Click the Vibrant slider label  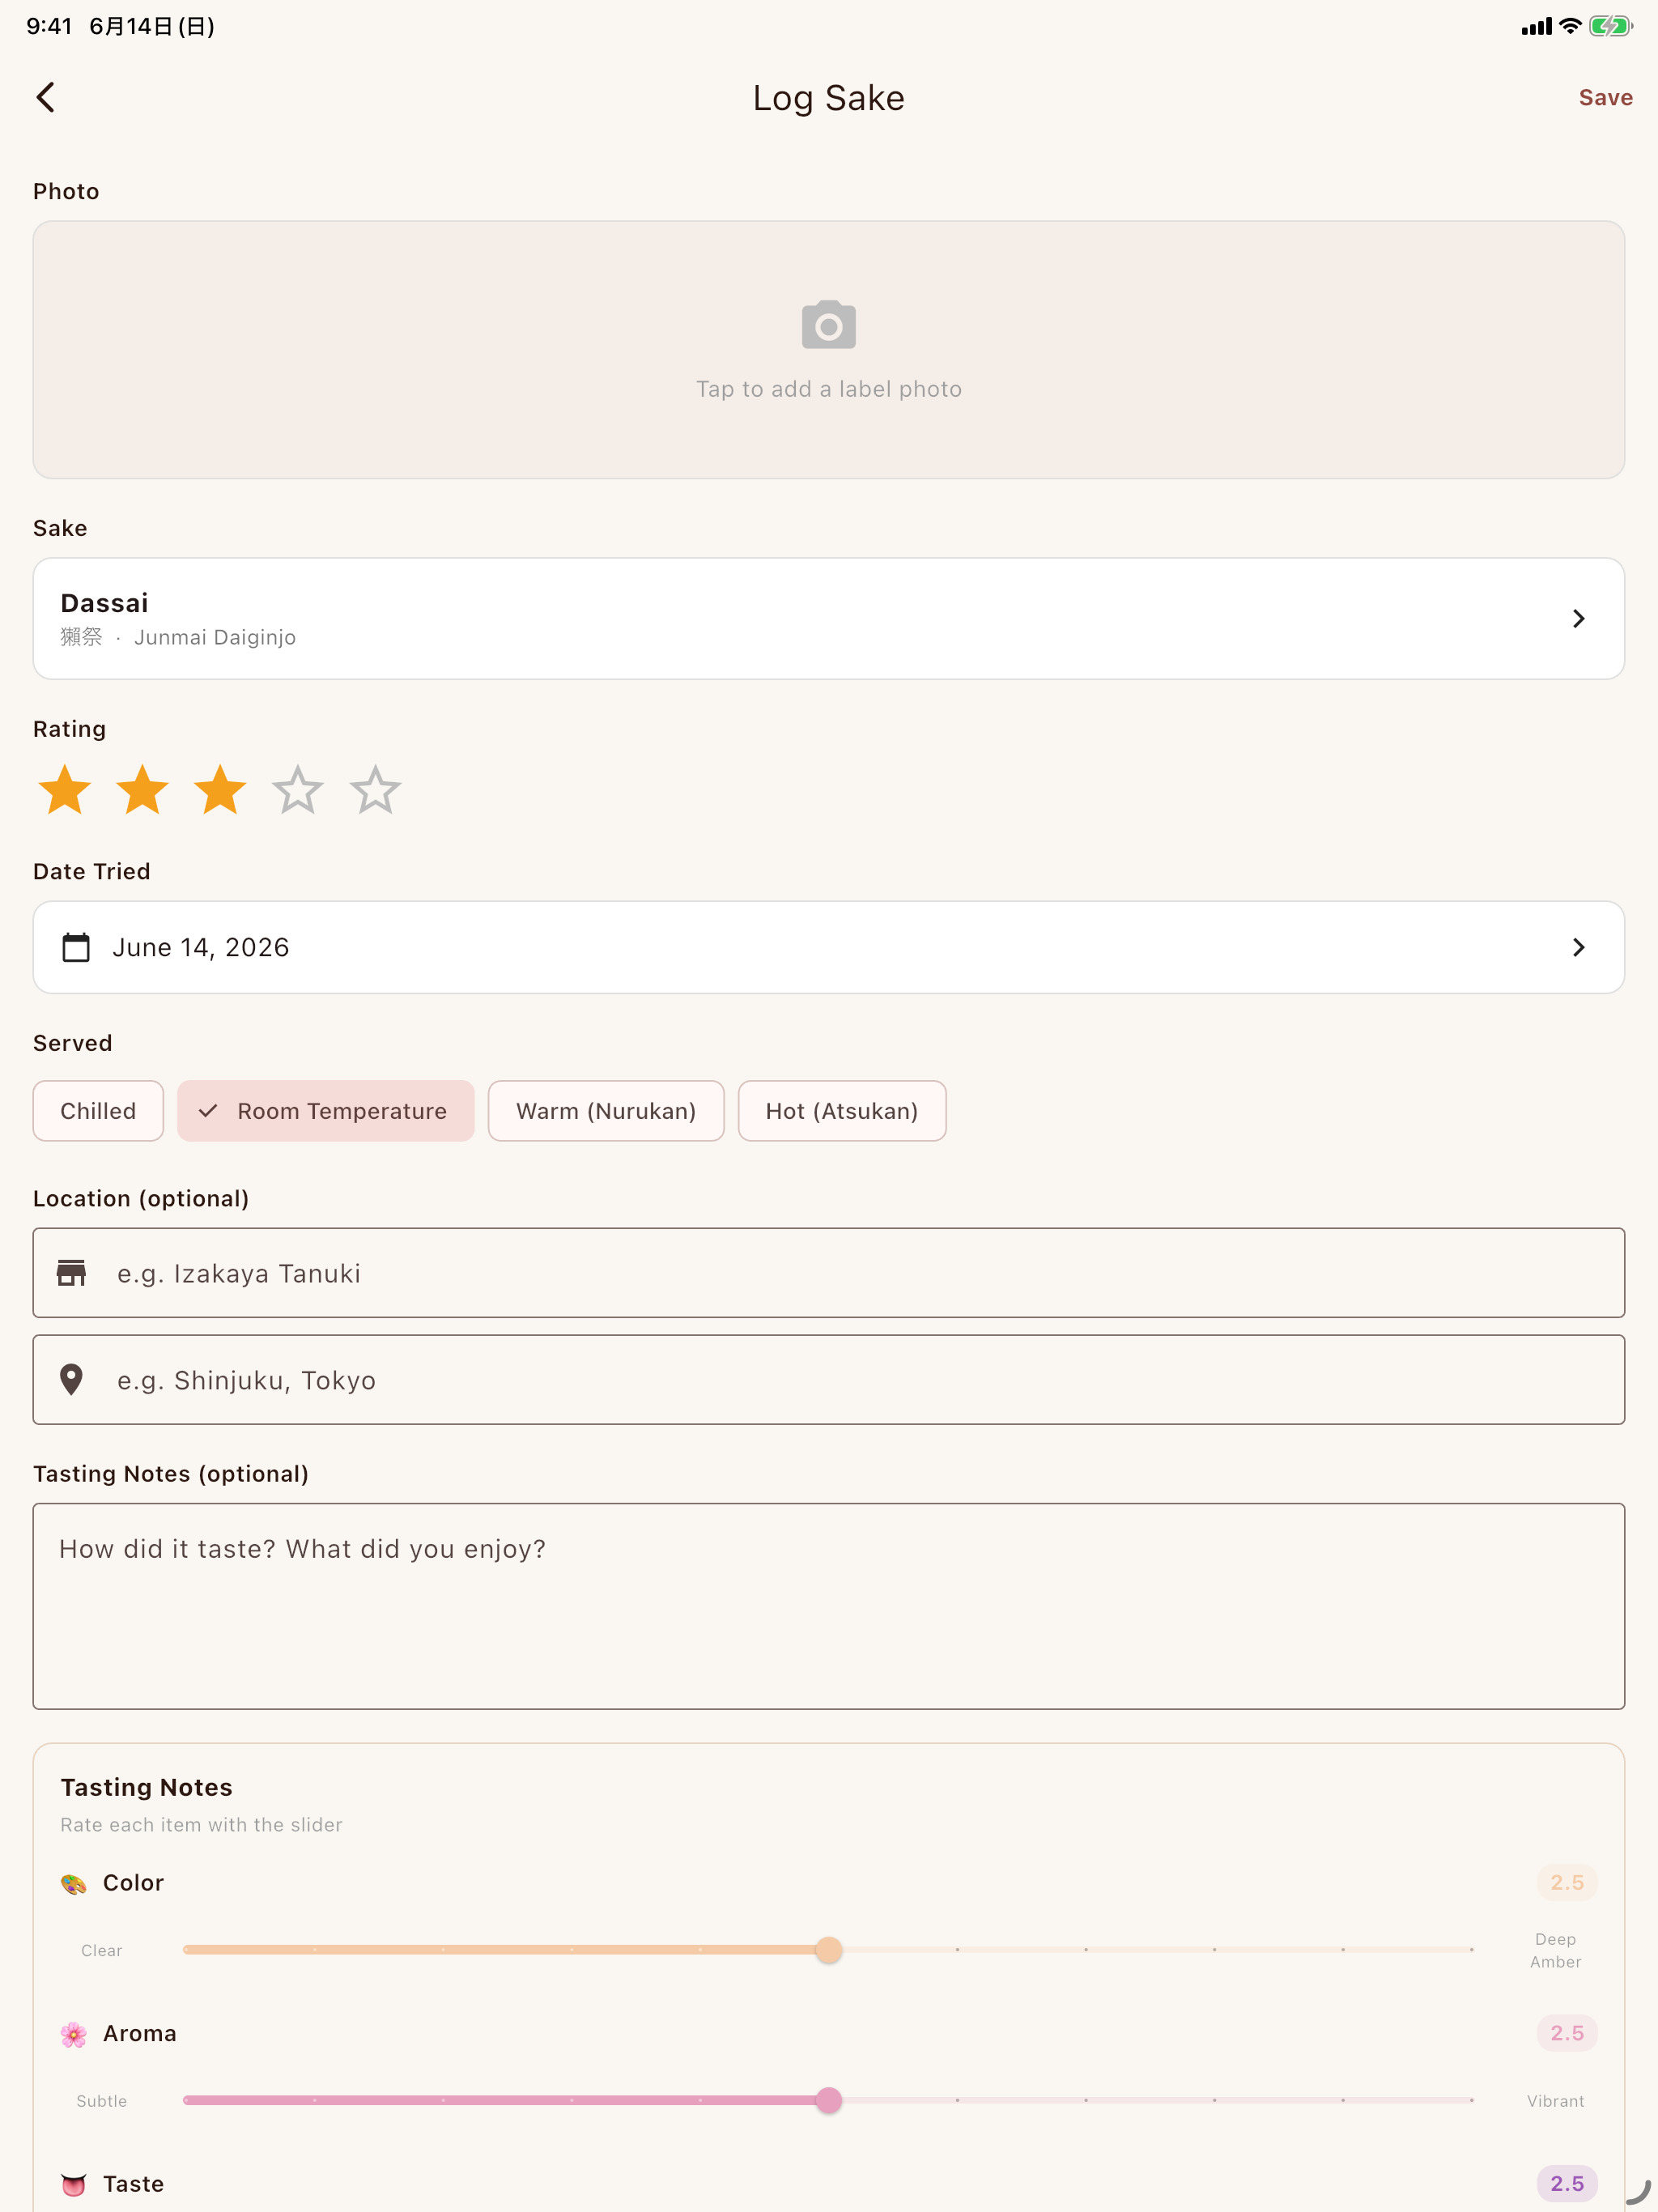pyautogui.click(x=1556, y=2101)
